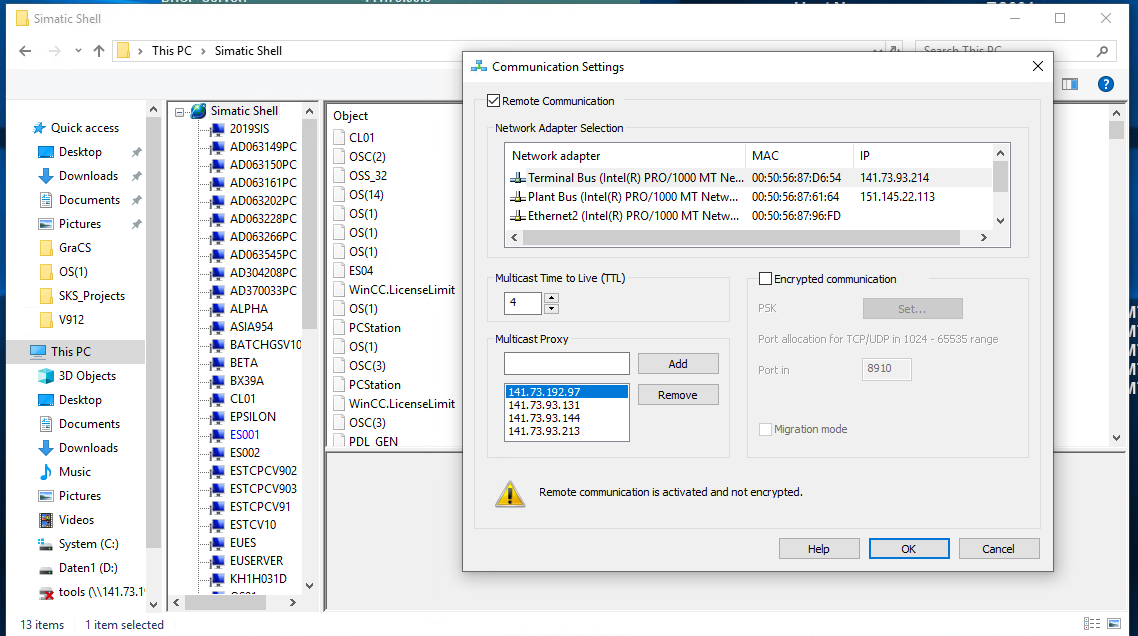This screenshot has width=1138, height=636.
Task: Click the Object column header
Action: click(351, 116)
